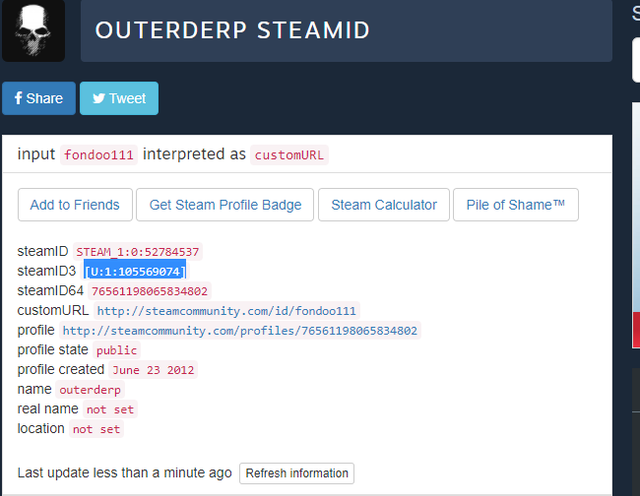Click the Facebook Share button
640x496 pixels.
[39, 98]
